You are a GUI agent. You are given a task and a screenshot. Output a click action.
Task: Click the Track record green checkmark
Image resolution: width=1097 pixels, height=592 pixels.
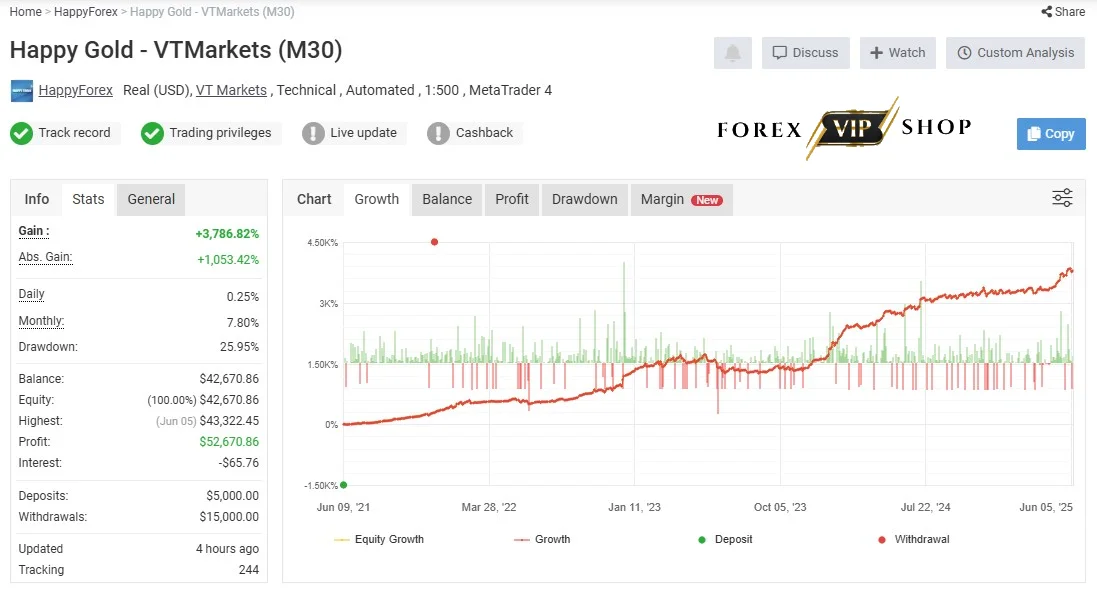point(22,133)
